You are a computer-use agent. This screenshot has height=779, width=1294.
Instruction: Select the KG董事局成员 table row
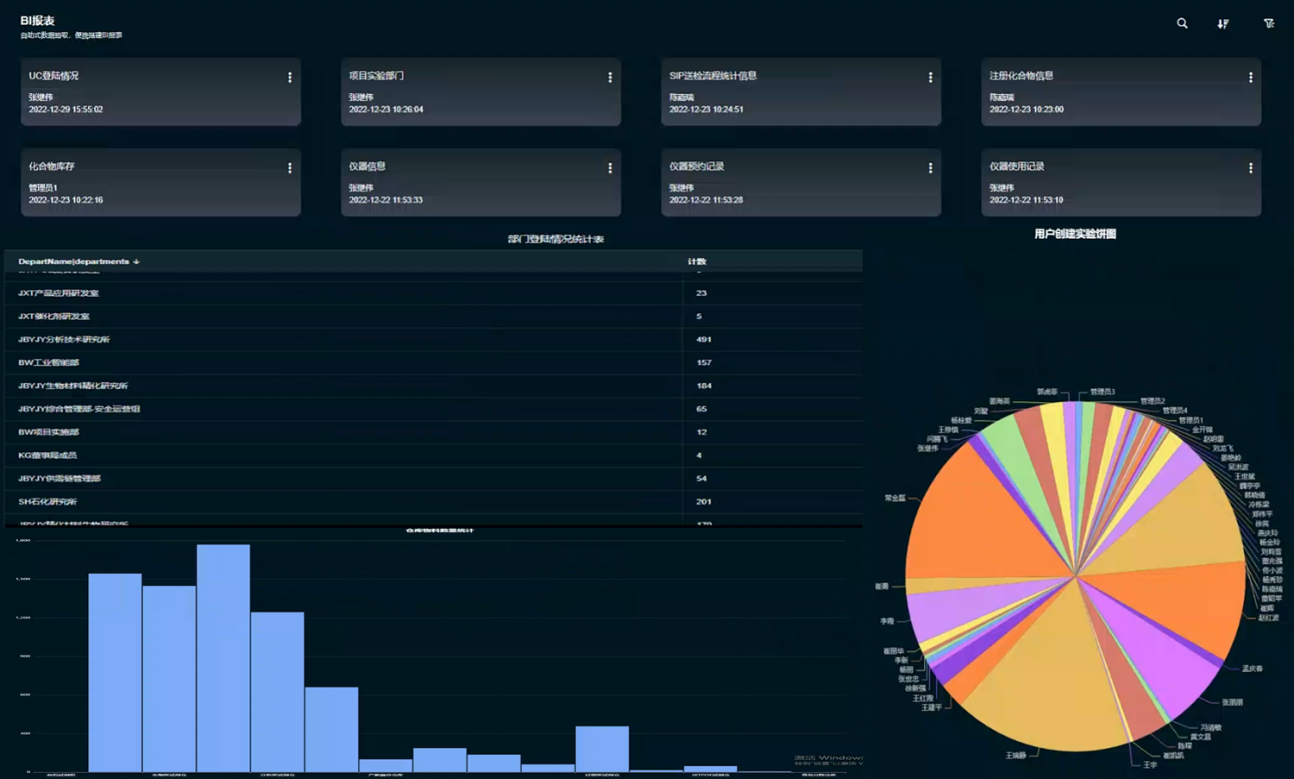[433, 455]
